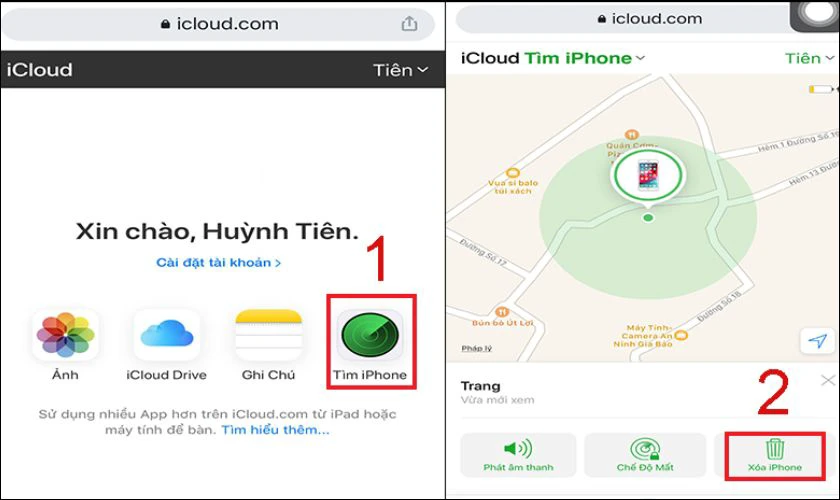Expand Tiên account menu on dark header
This screenshot has width=840, height=500.
click(400, 70)
